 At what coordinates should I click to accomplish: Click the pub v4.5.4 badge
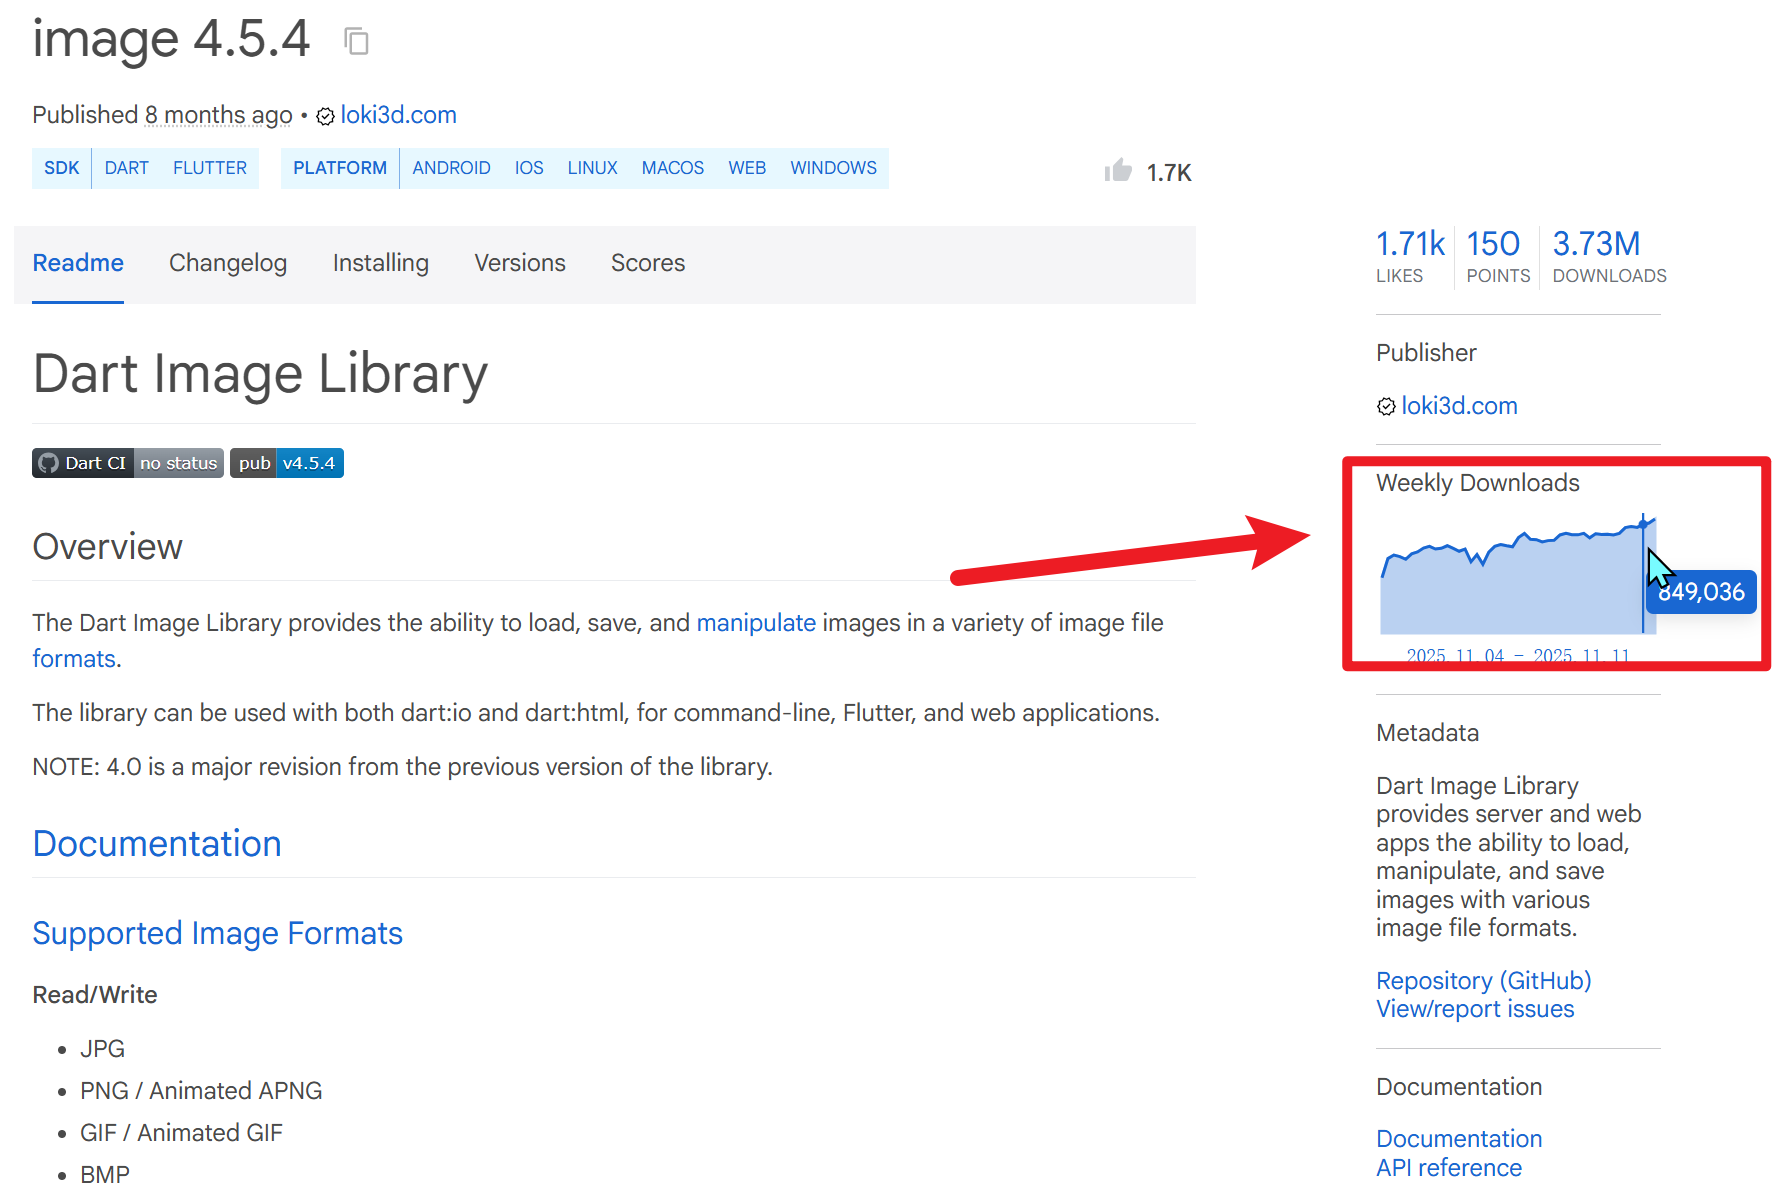[x=287, y=463]
